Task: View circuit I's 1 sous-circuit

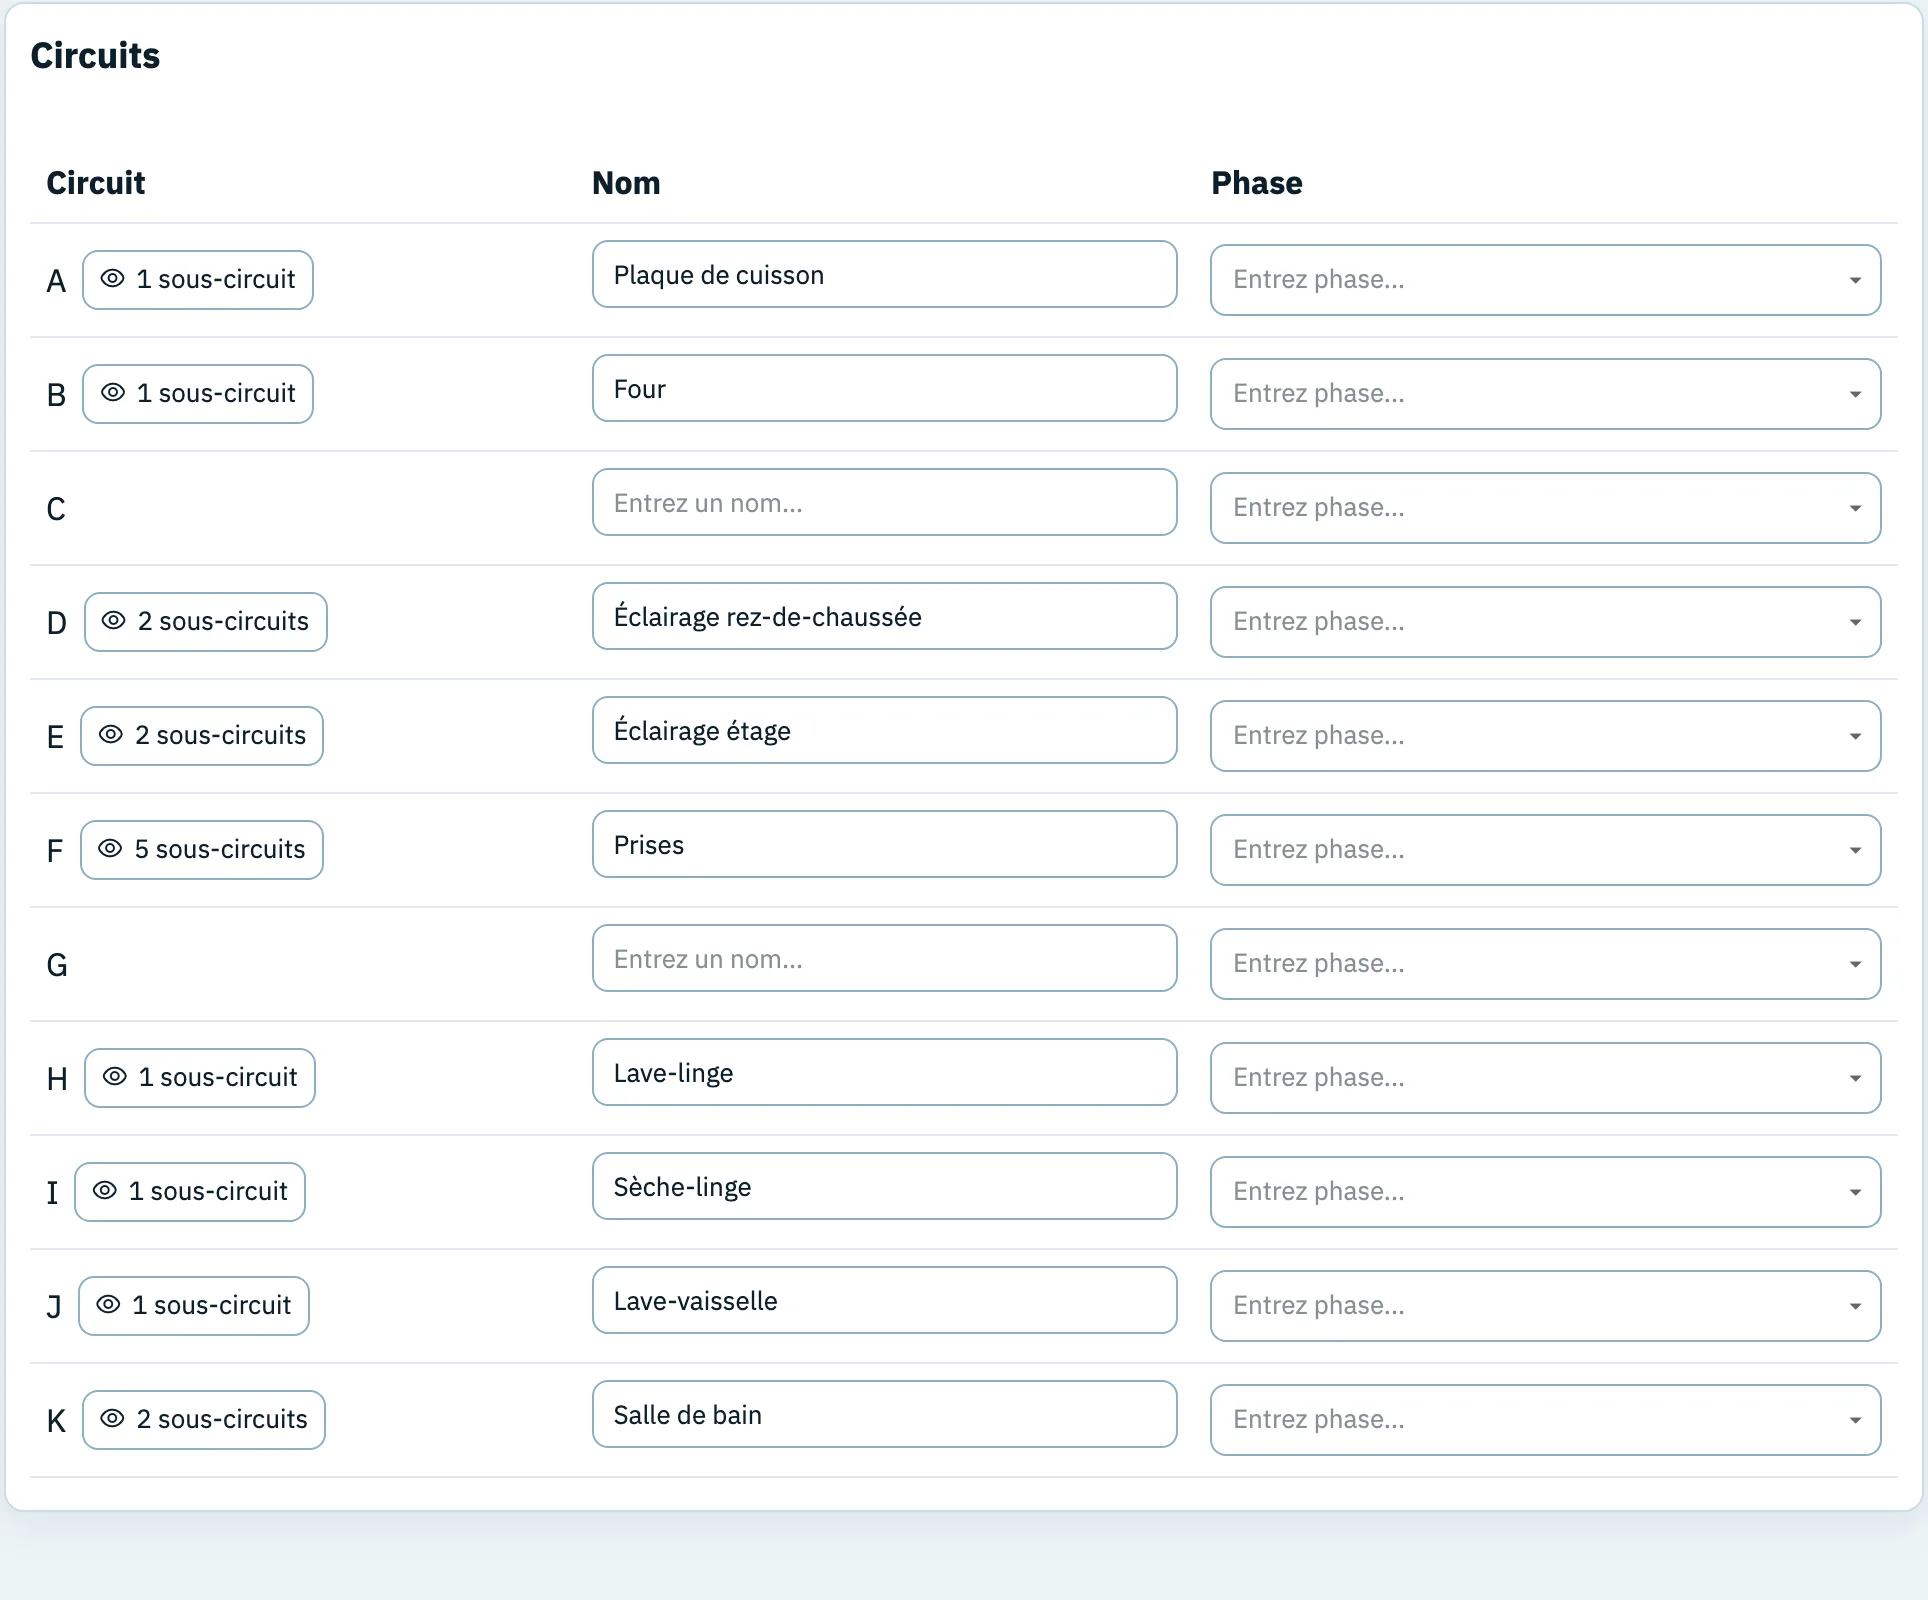Action: [190, 1192]
